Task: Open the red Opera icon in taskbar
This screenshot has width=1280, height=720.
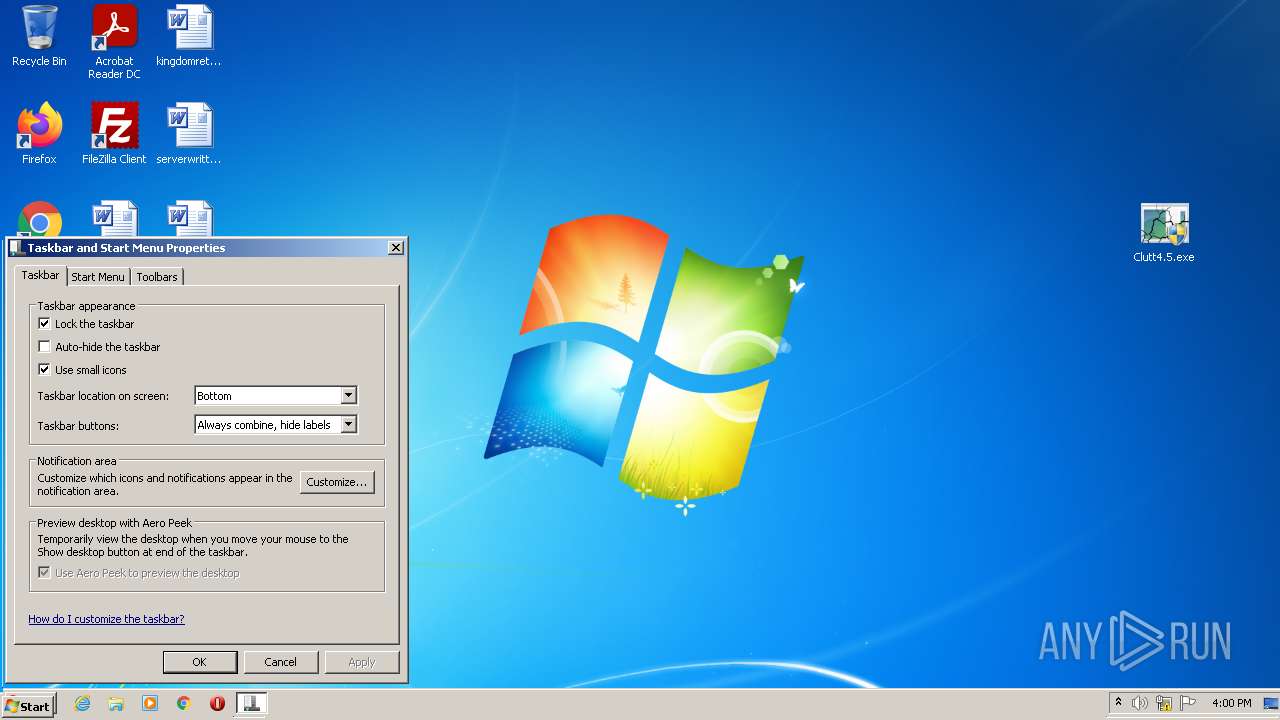Action: coord(217,704)
